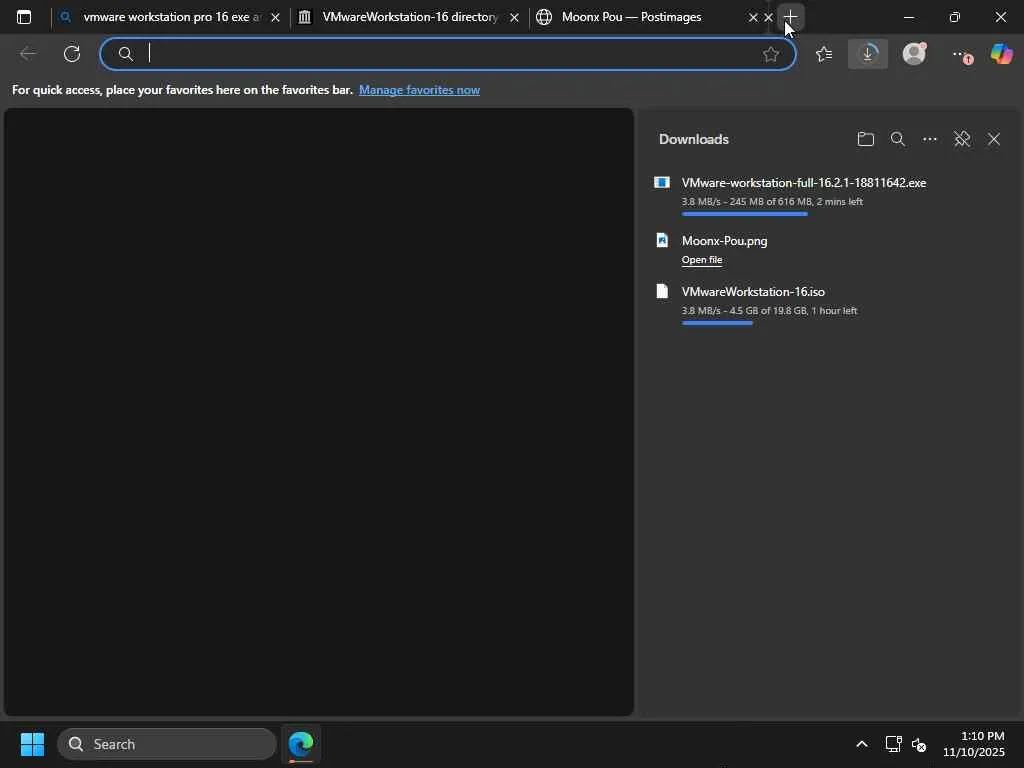The width and height of the screenshot is (1024, 768).
Task: Click the Microsoft Edge taskbar icon
Action: [x=301, y=744]
